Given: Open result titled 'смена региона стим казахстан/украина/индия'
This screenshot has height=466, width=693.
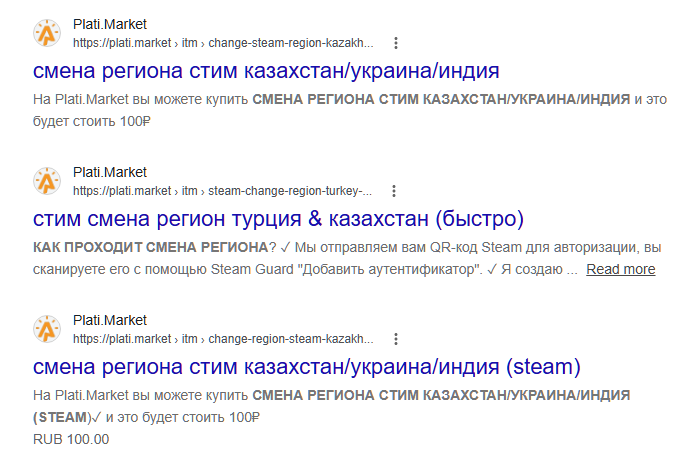Looking at the screenshot, I should pos(266,71).
